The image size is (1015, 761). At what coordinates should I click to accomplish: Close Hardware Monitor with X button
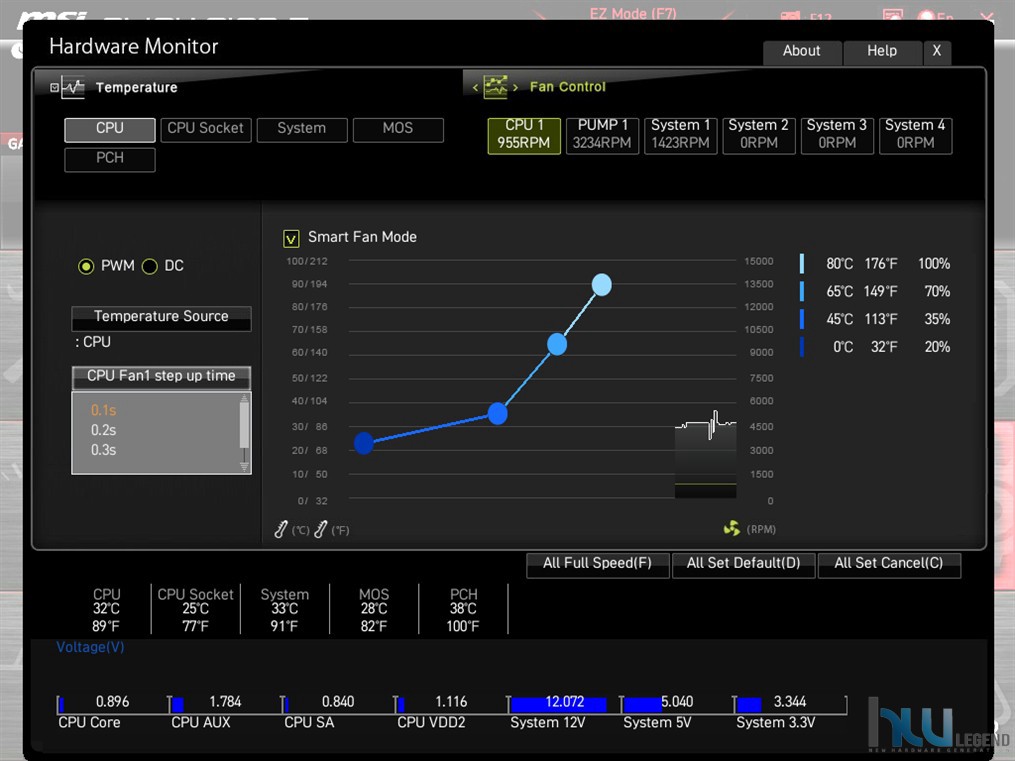(x=937, y=52)
